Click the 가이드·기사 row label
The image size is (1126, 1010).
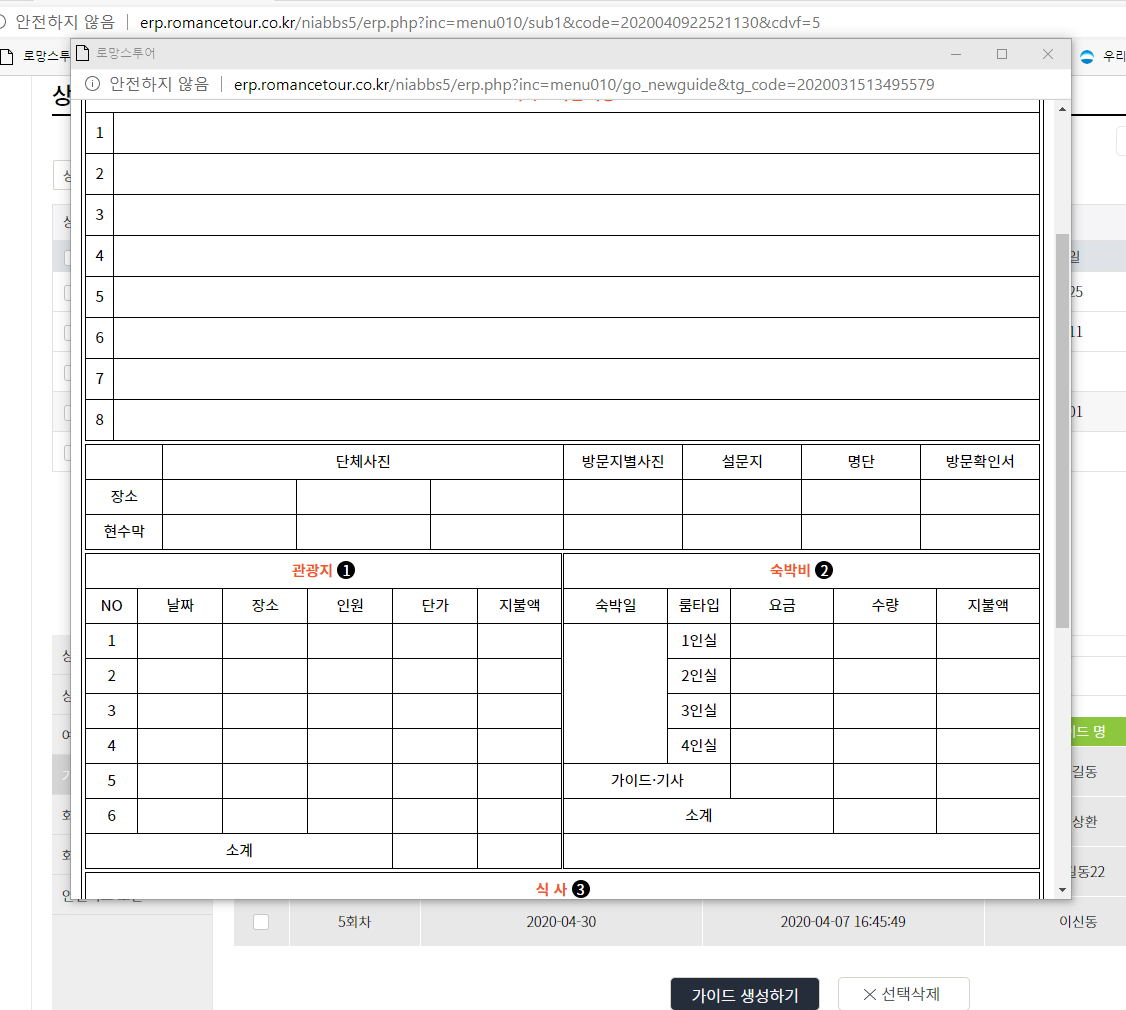pyautogui.click(x=647, y=781)
